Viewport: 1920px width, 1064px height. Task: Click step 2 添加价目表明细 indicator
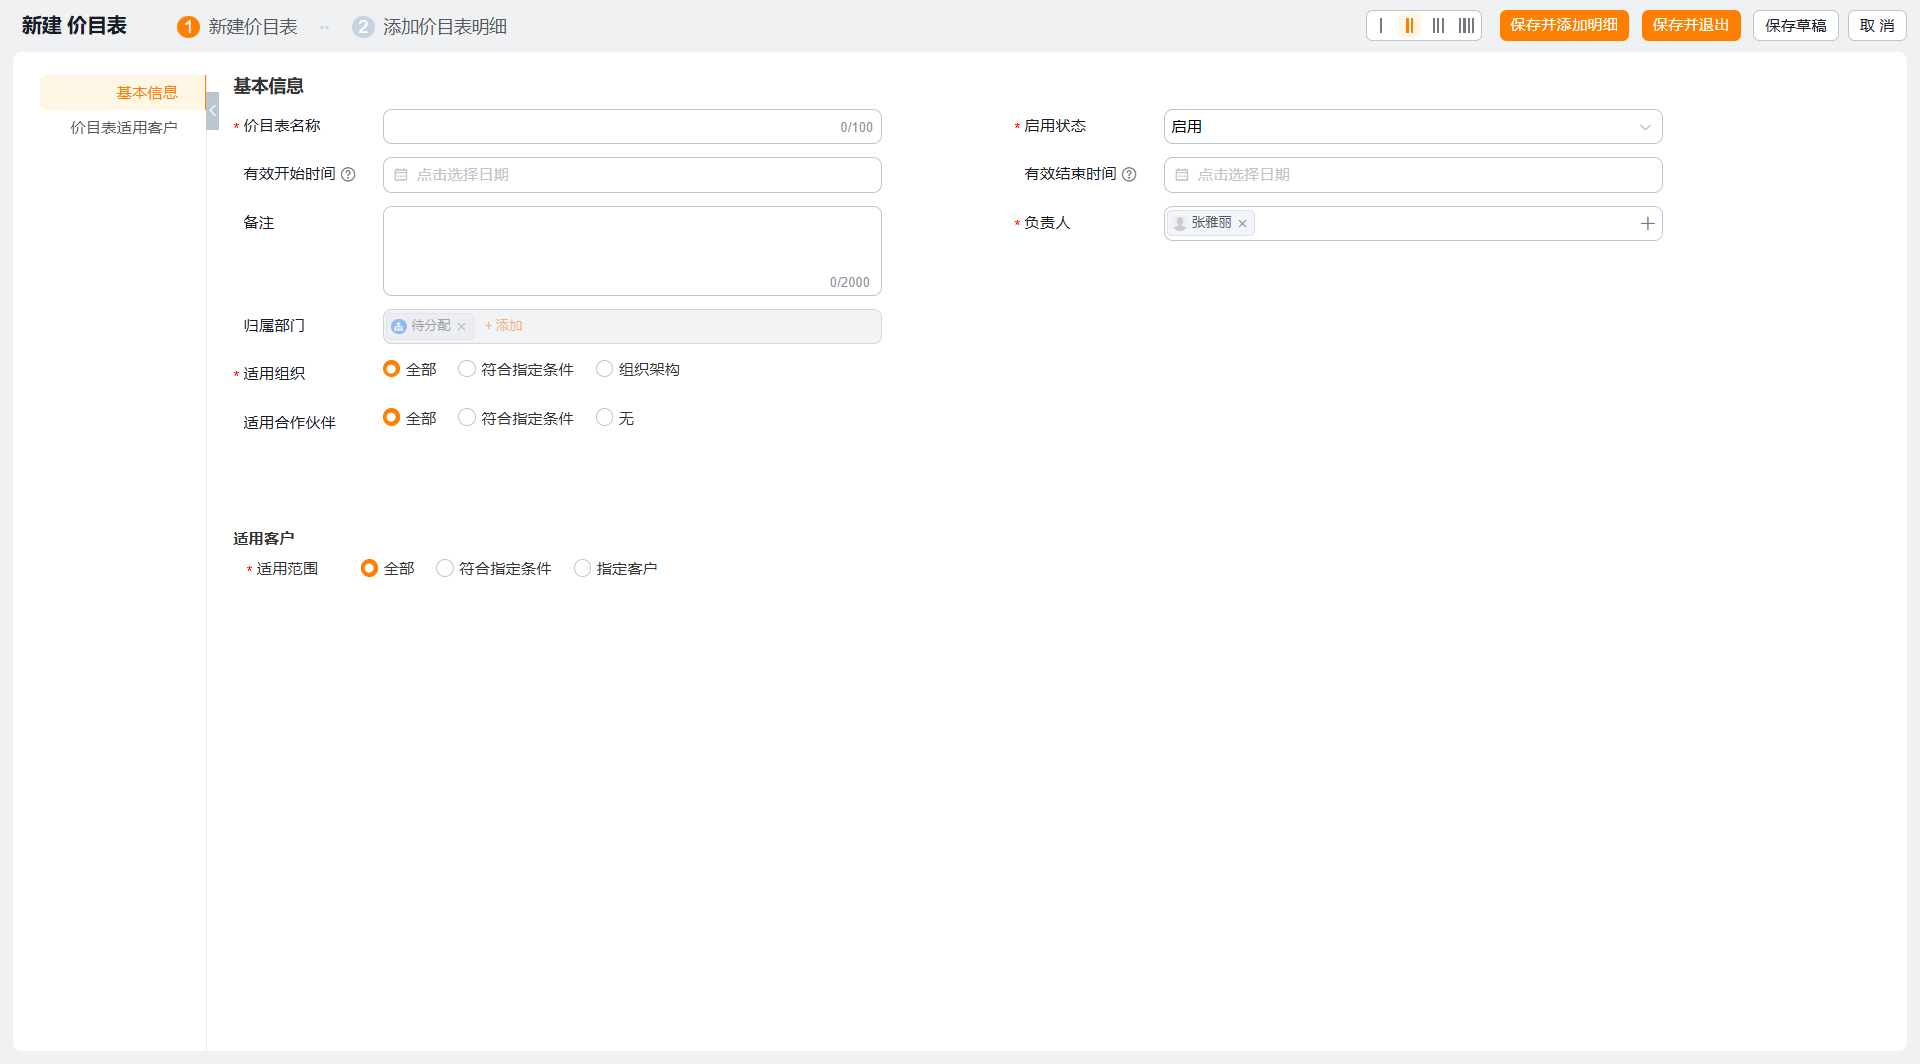pyautogui.click(x=430, y=27)
